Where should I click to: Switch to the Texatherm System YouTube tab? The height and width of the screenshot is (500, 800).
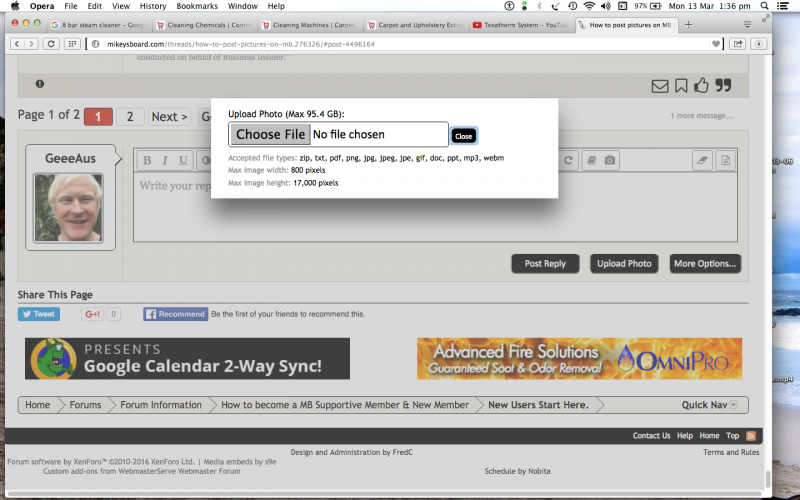pyautogui.click(x=521, y=24)
